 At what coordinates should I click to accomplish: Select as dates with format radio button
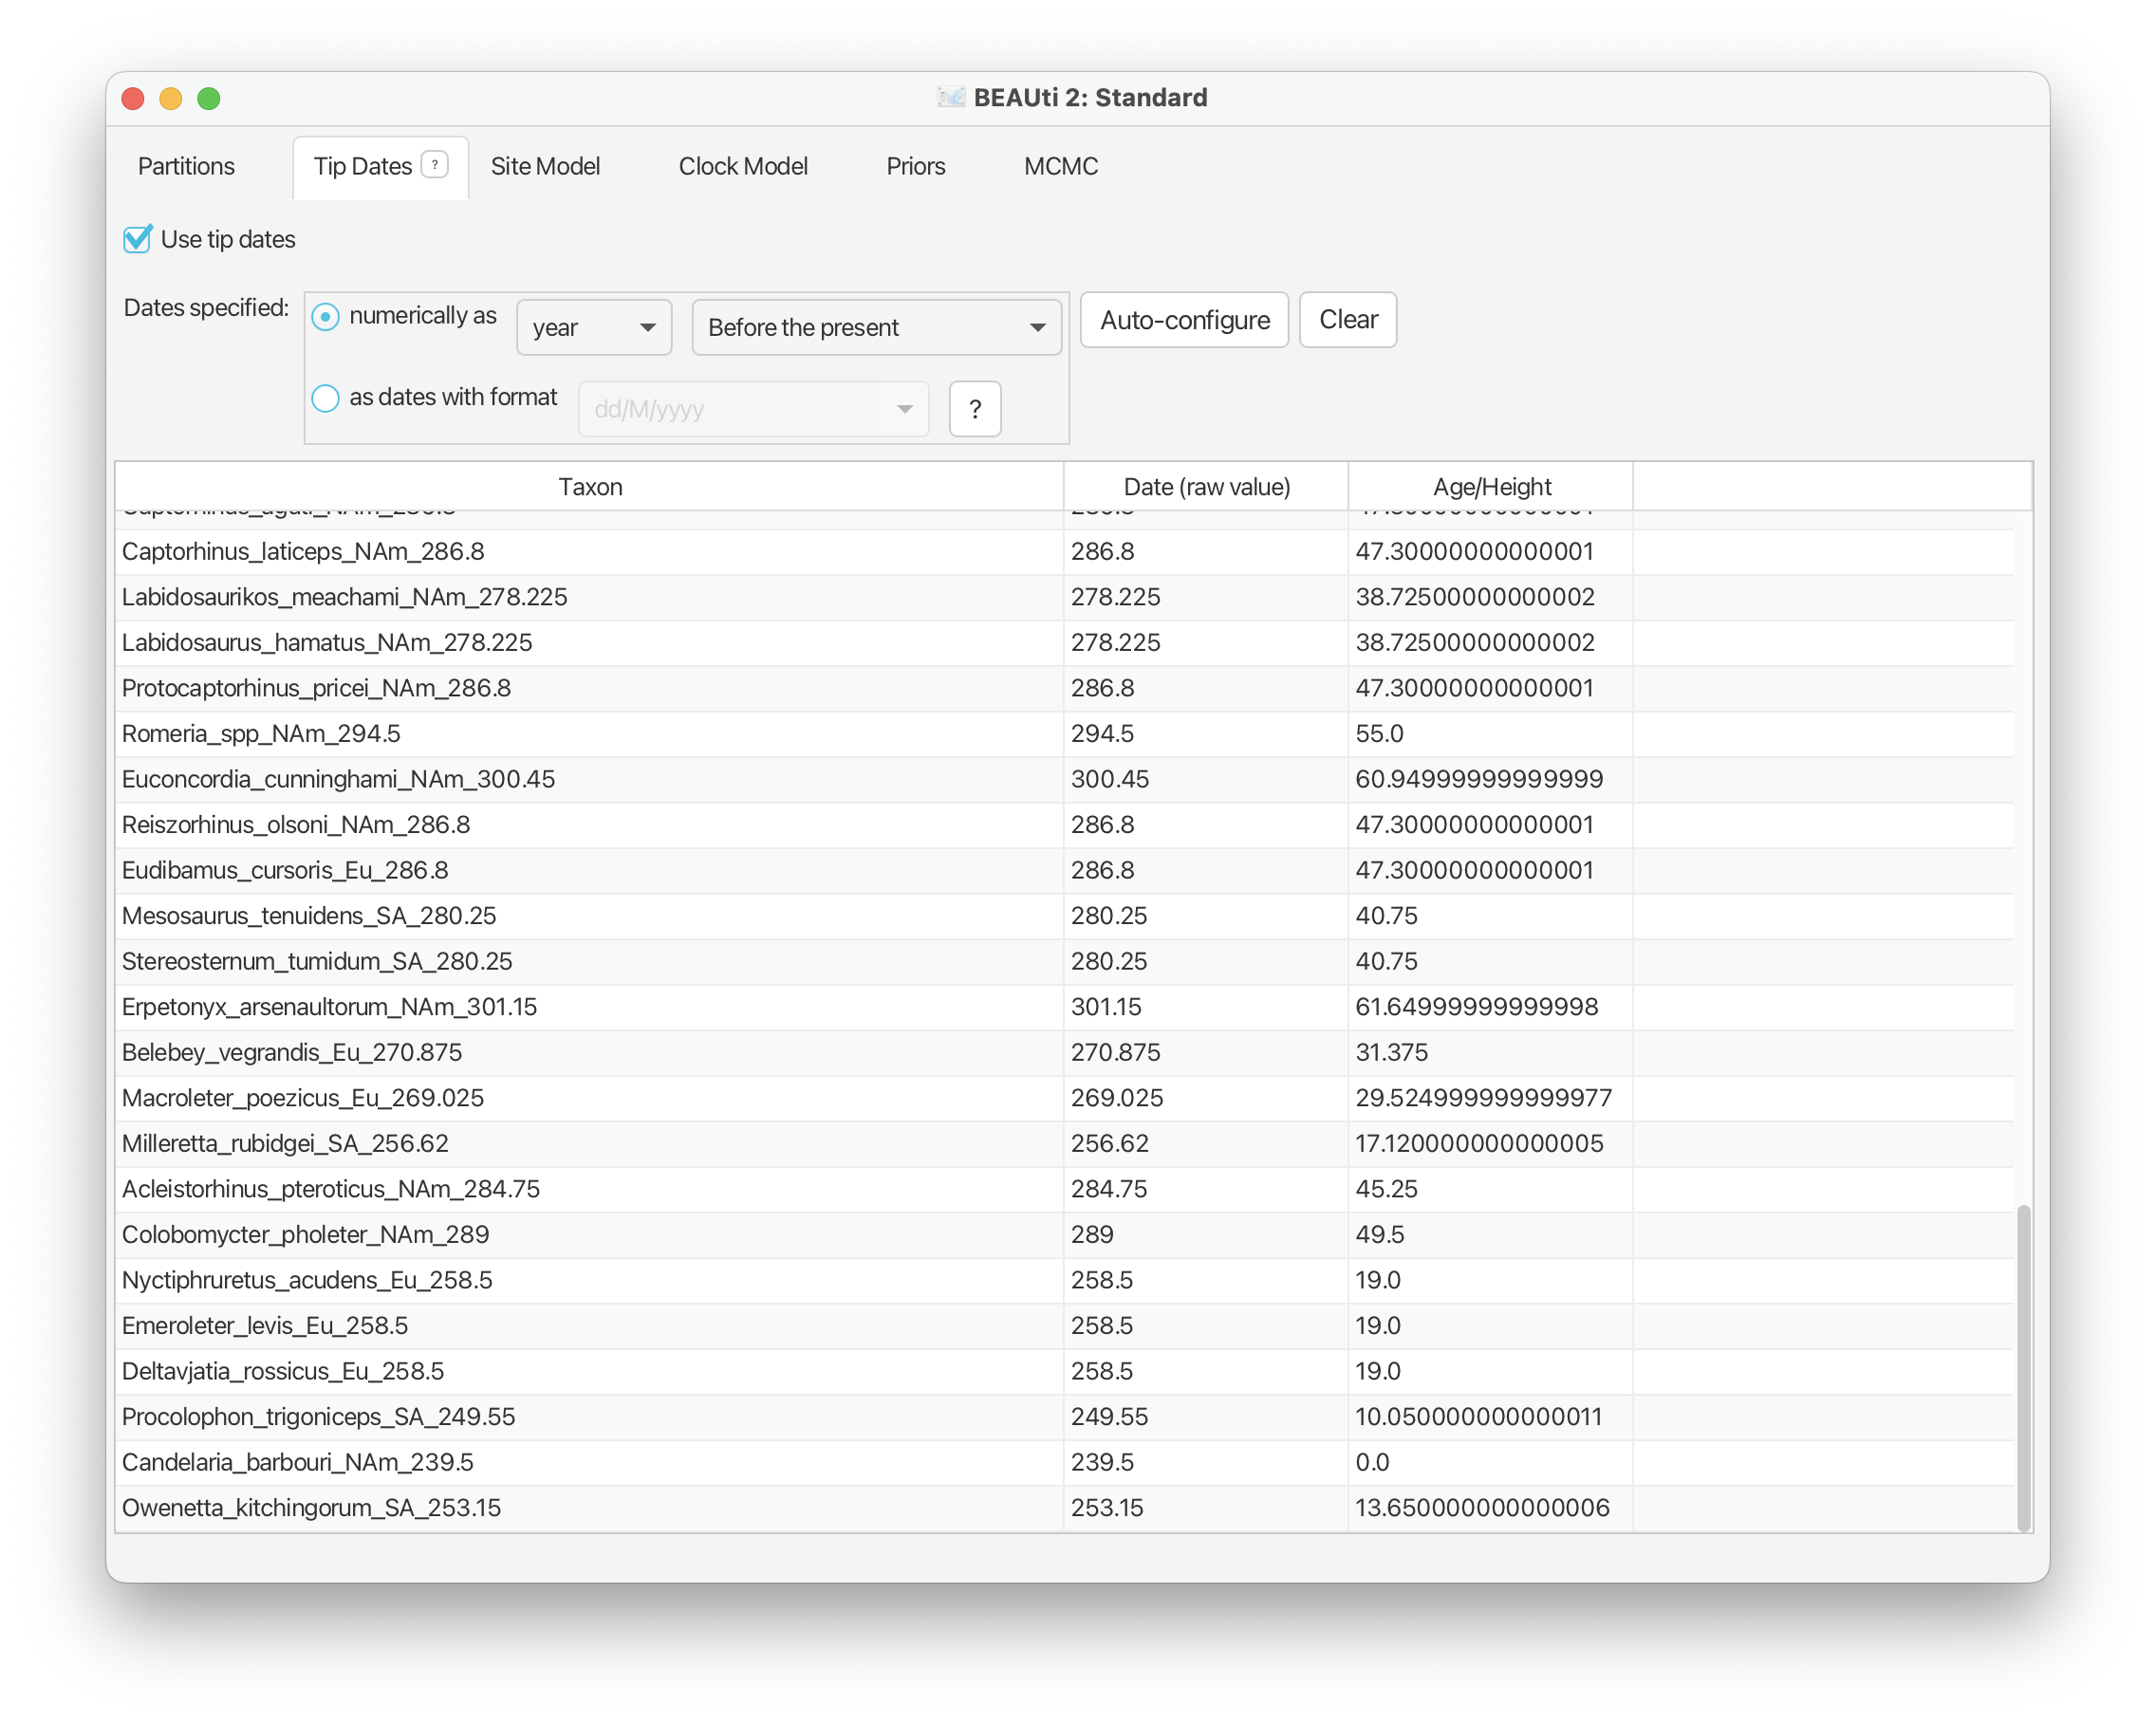tap(325, 398)
